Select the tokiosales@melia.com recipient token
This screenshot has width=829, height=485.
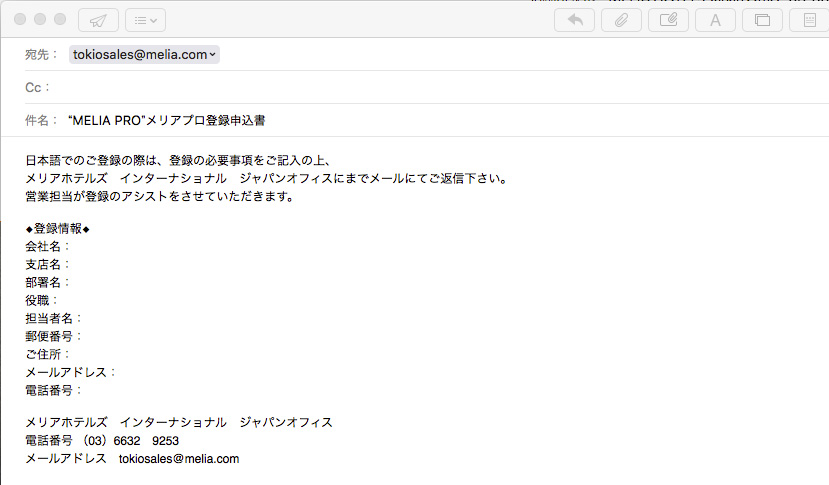(138, 55)
